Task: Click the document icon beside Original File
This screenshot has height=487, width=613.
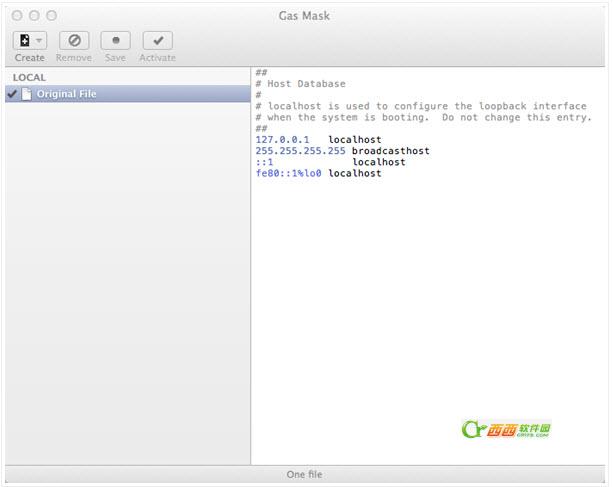Action: (x=26, y=94)
